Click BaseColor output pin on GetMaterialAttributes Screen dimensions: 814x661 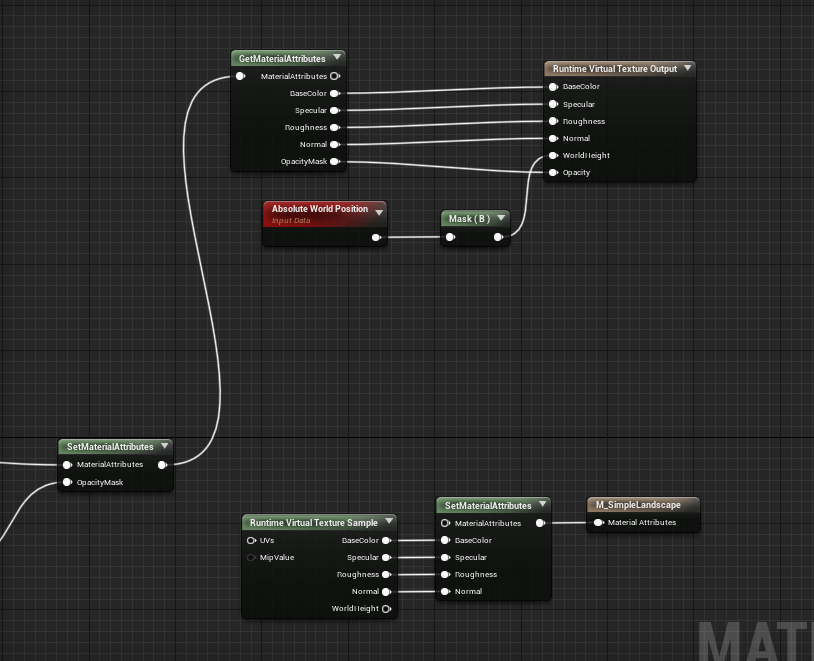[335, 93]
